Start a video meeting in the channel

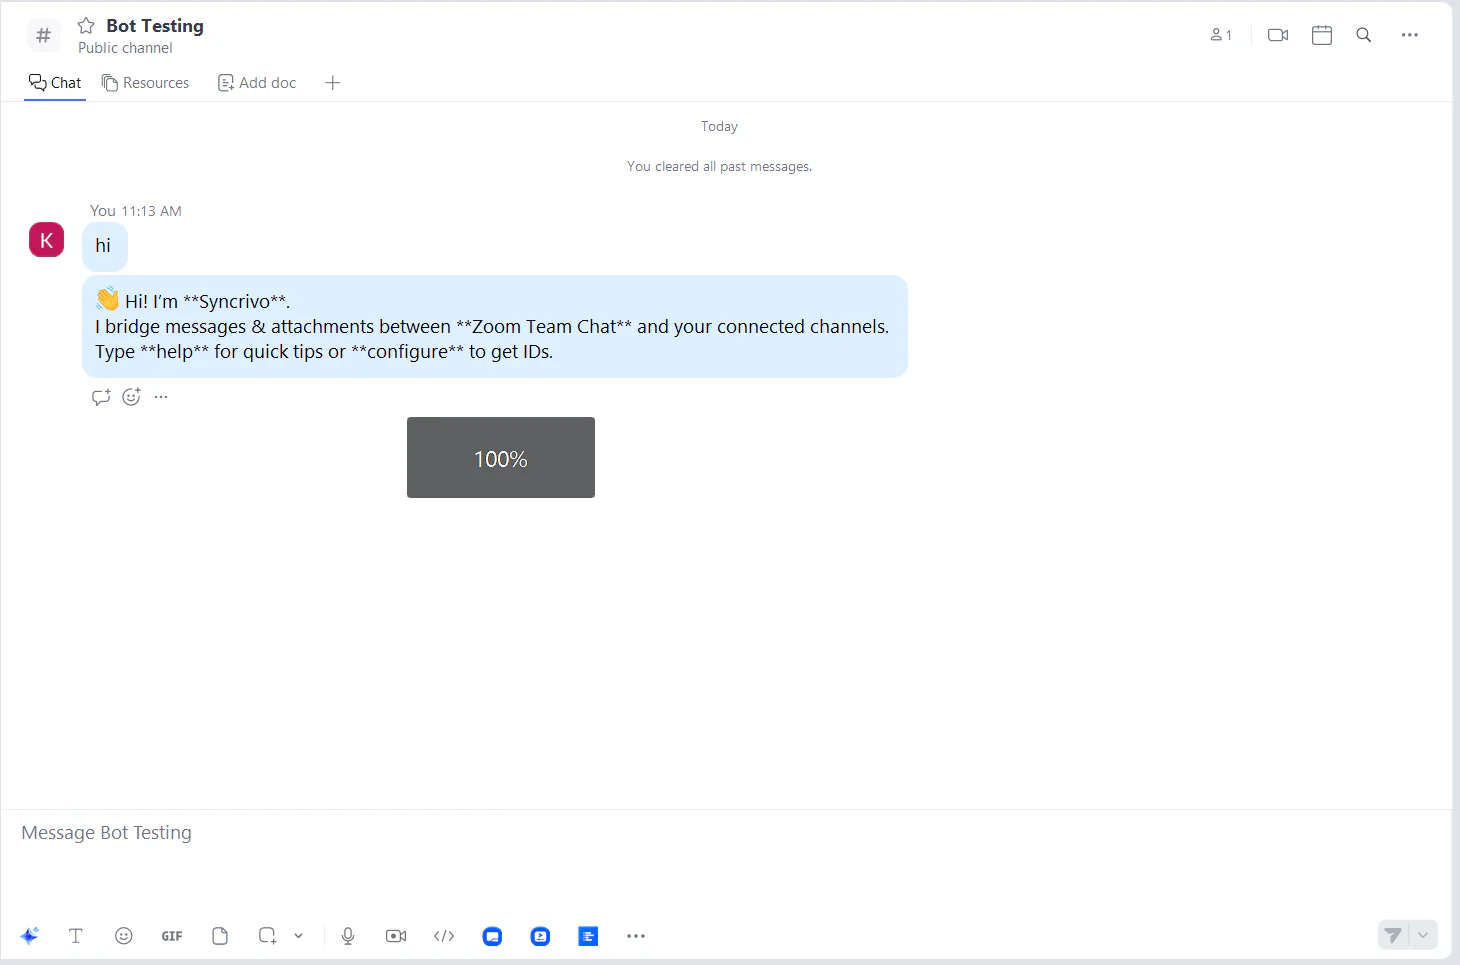[x=1278, y=35]
